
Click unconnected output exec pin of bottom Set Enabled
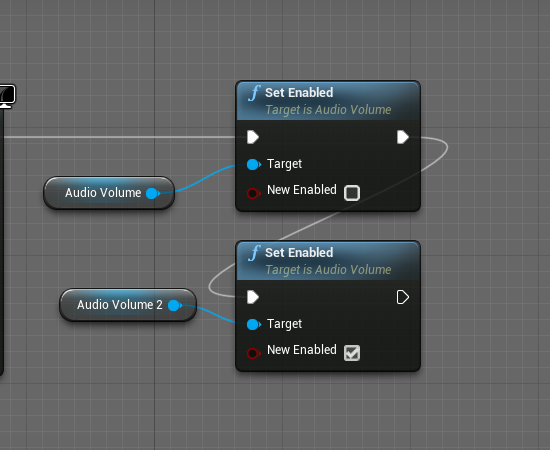(403, 297)
